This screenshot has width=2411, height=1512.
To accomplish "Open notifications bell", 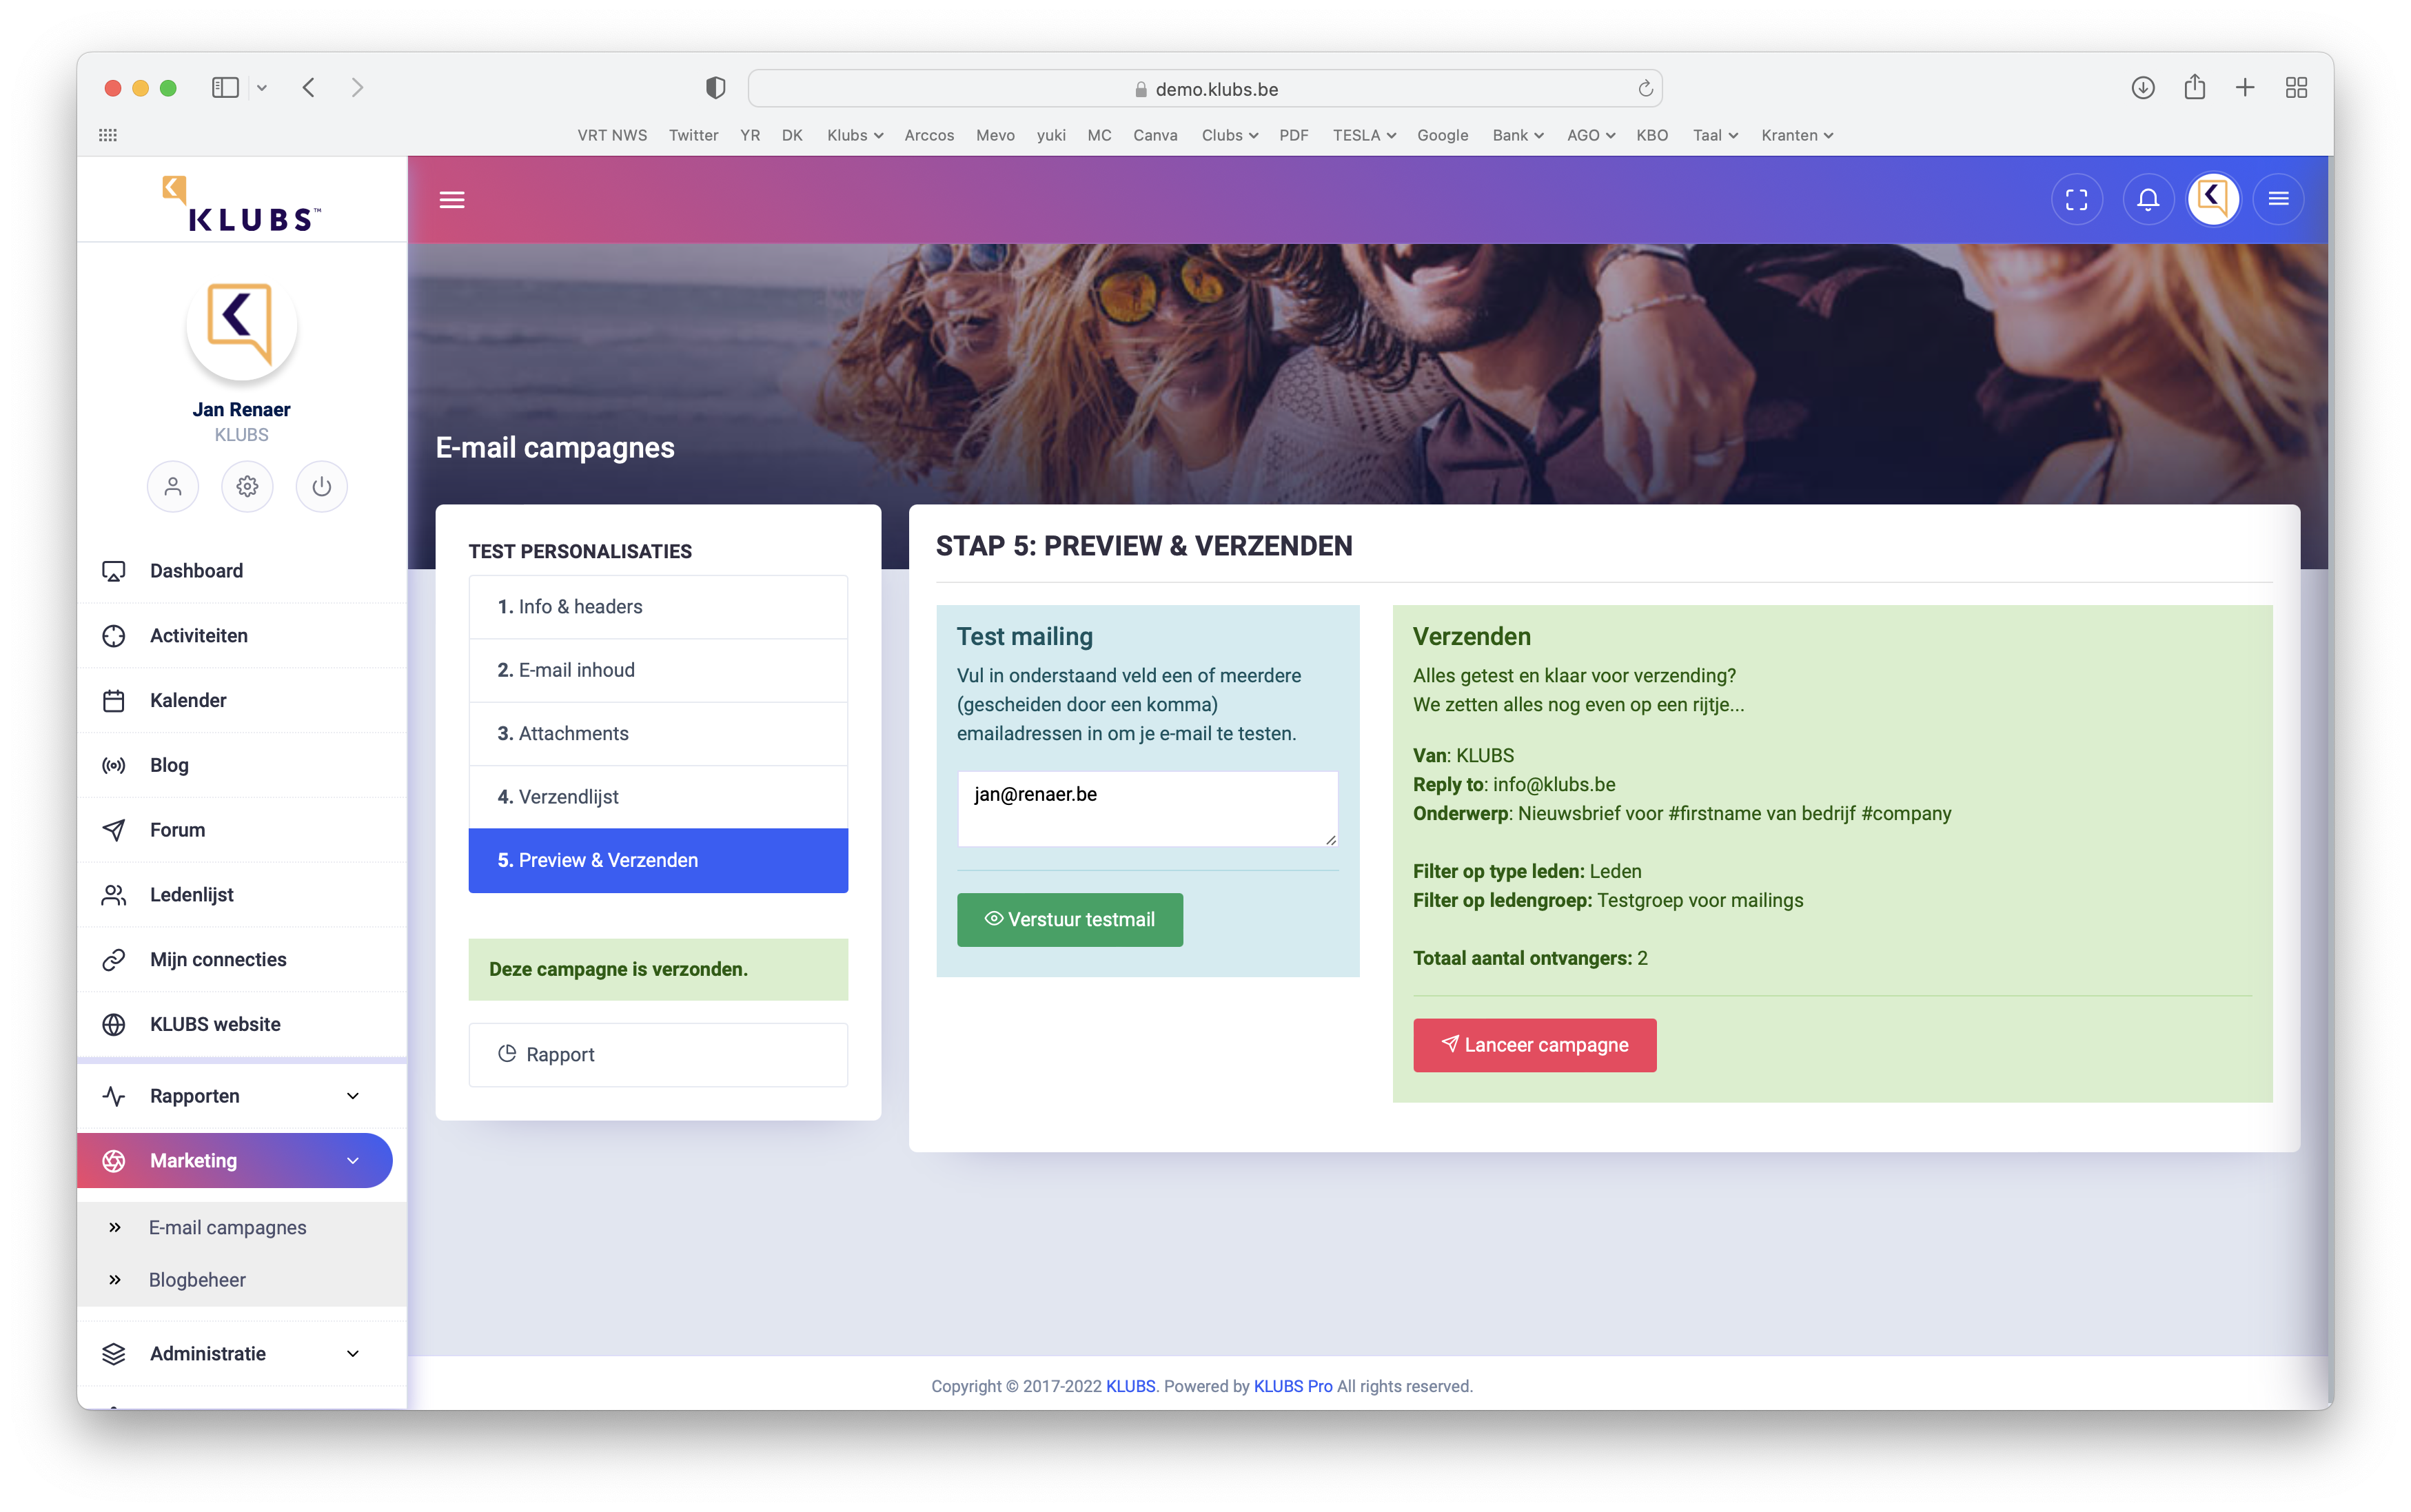I will (x=2147, y=200).
